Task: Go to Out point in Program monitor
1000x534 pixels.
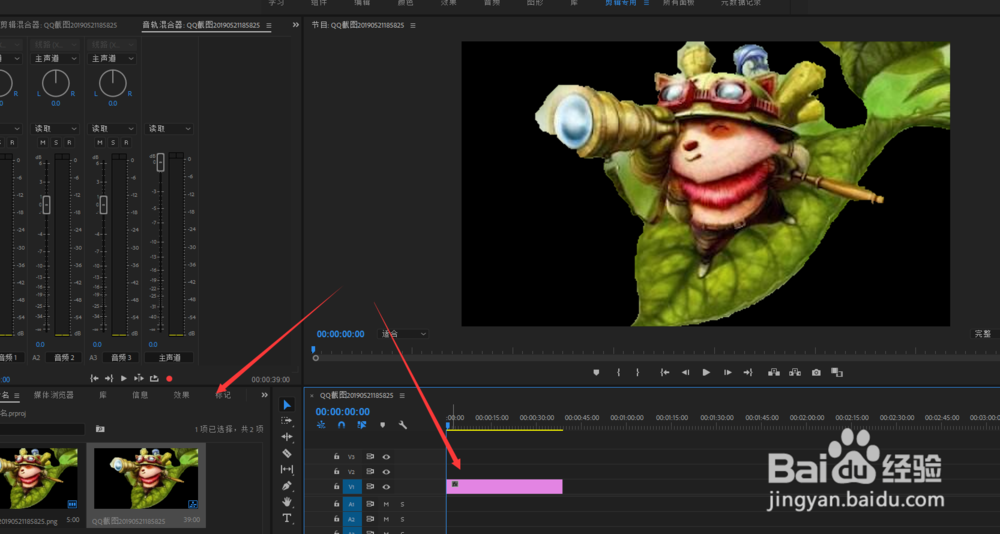Action: pos(748,373)
